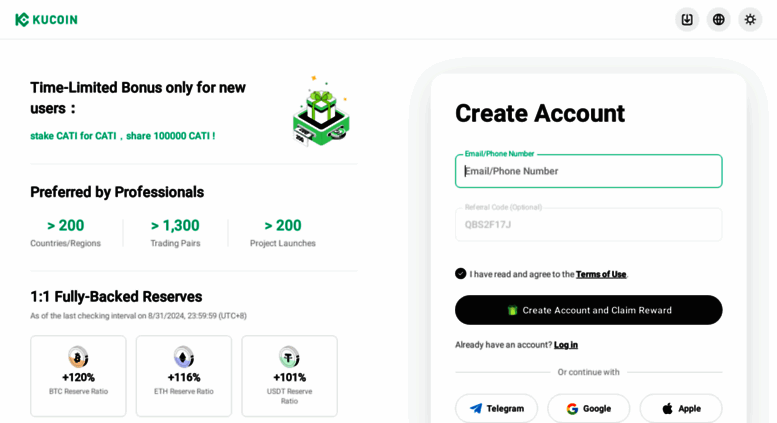This screenshot has height=423, width=777.
Task: Uncheck the Terms of Use agreement checkbox
Action: point(460,273)
